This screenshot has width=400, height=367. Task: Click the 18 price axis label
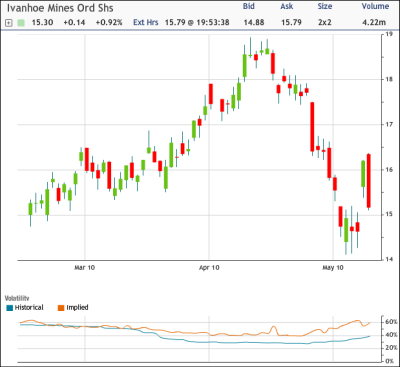click(x=388, y=79)
